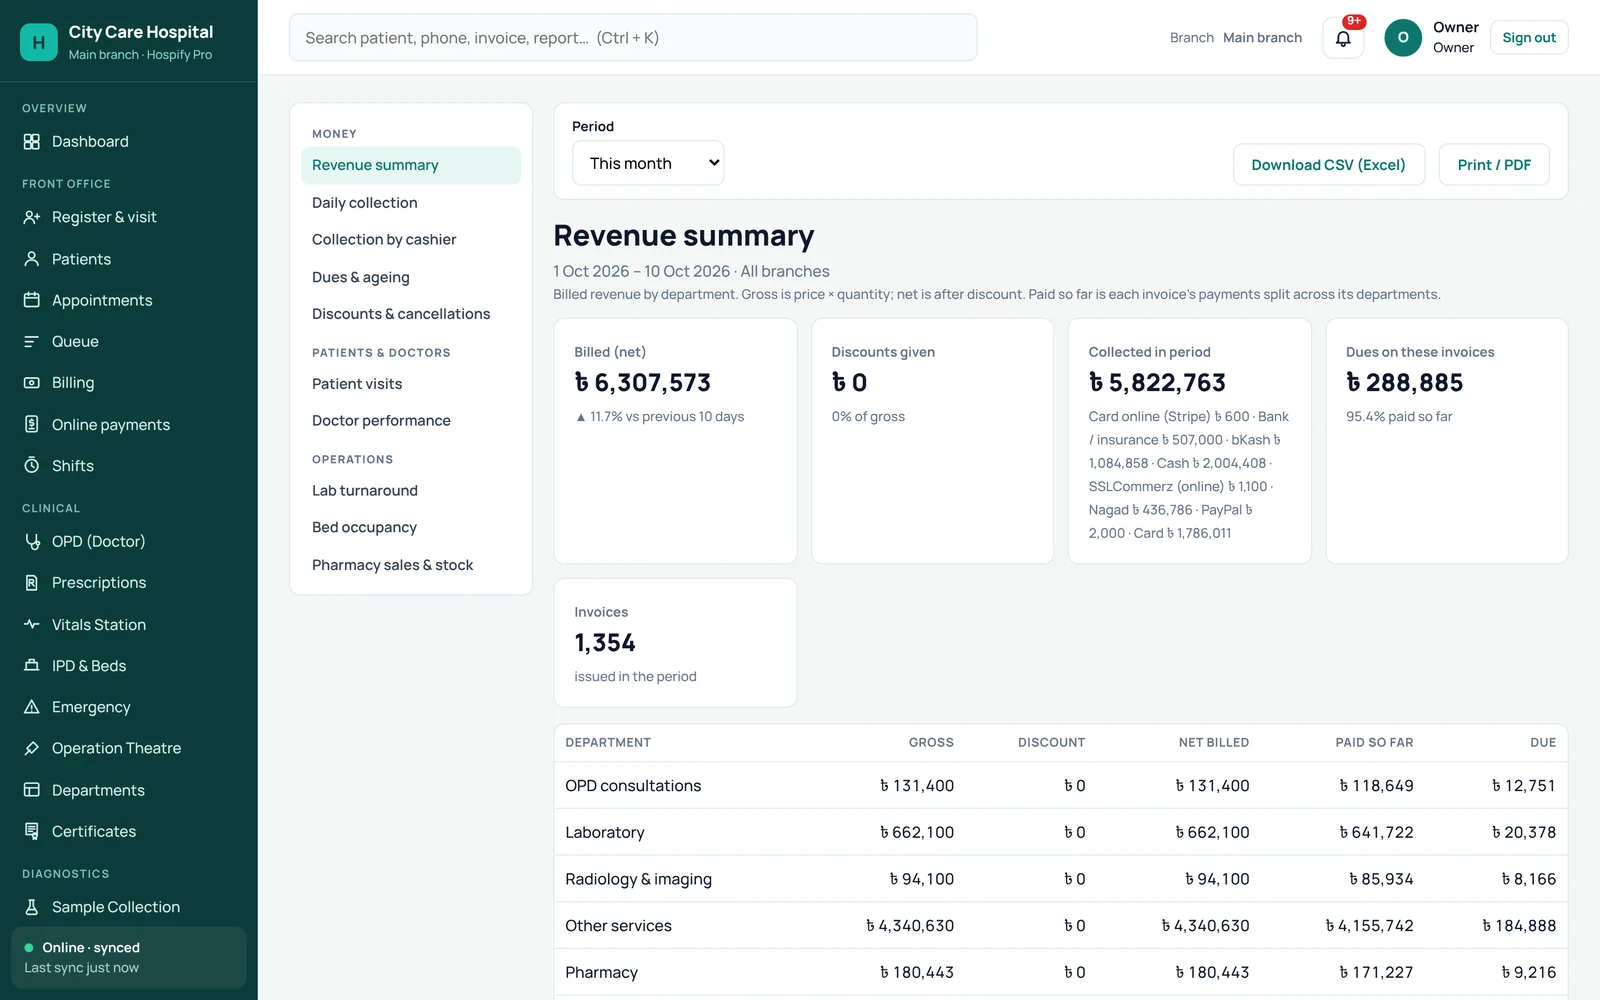The height and width of the screenshot is (1000, 1600).
Task: Click the Online payments receipt icon
Action: pyautogui.click(x=32, y=424)
